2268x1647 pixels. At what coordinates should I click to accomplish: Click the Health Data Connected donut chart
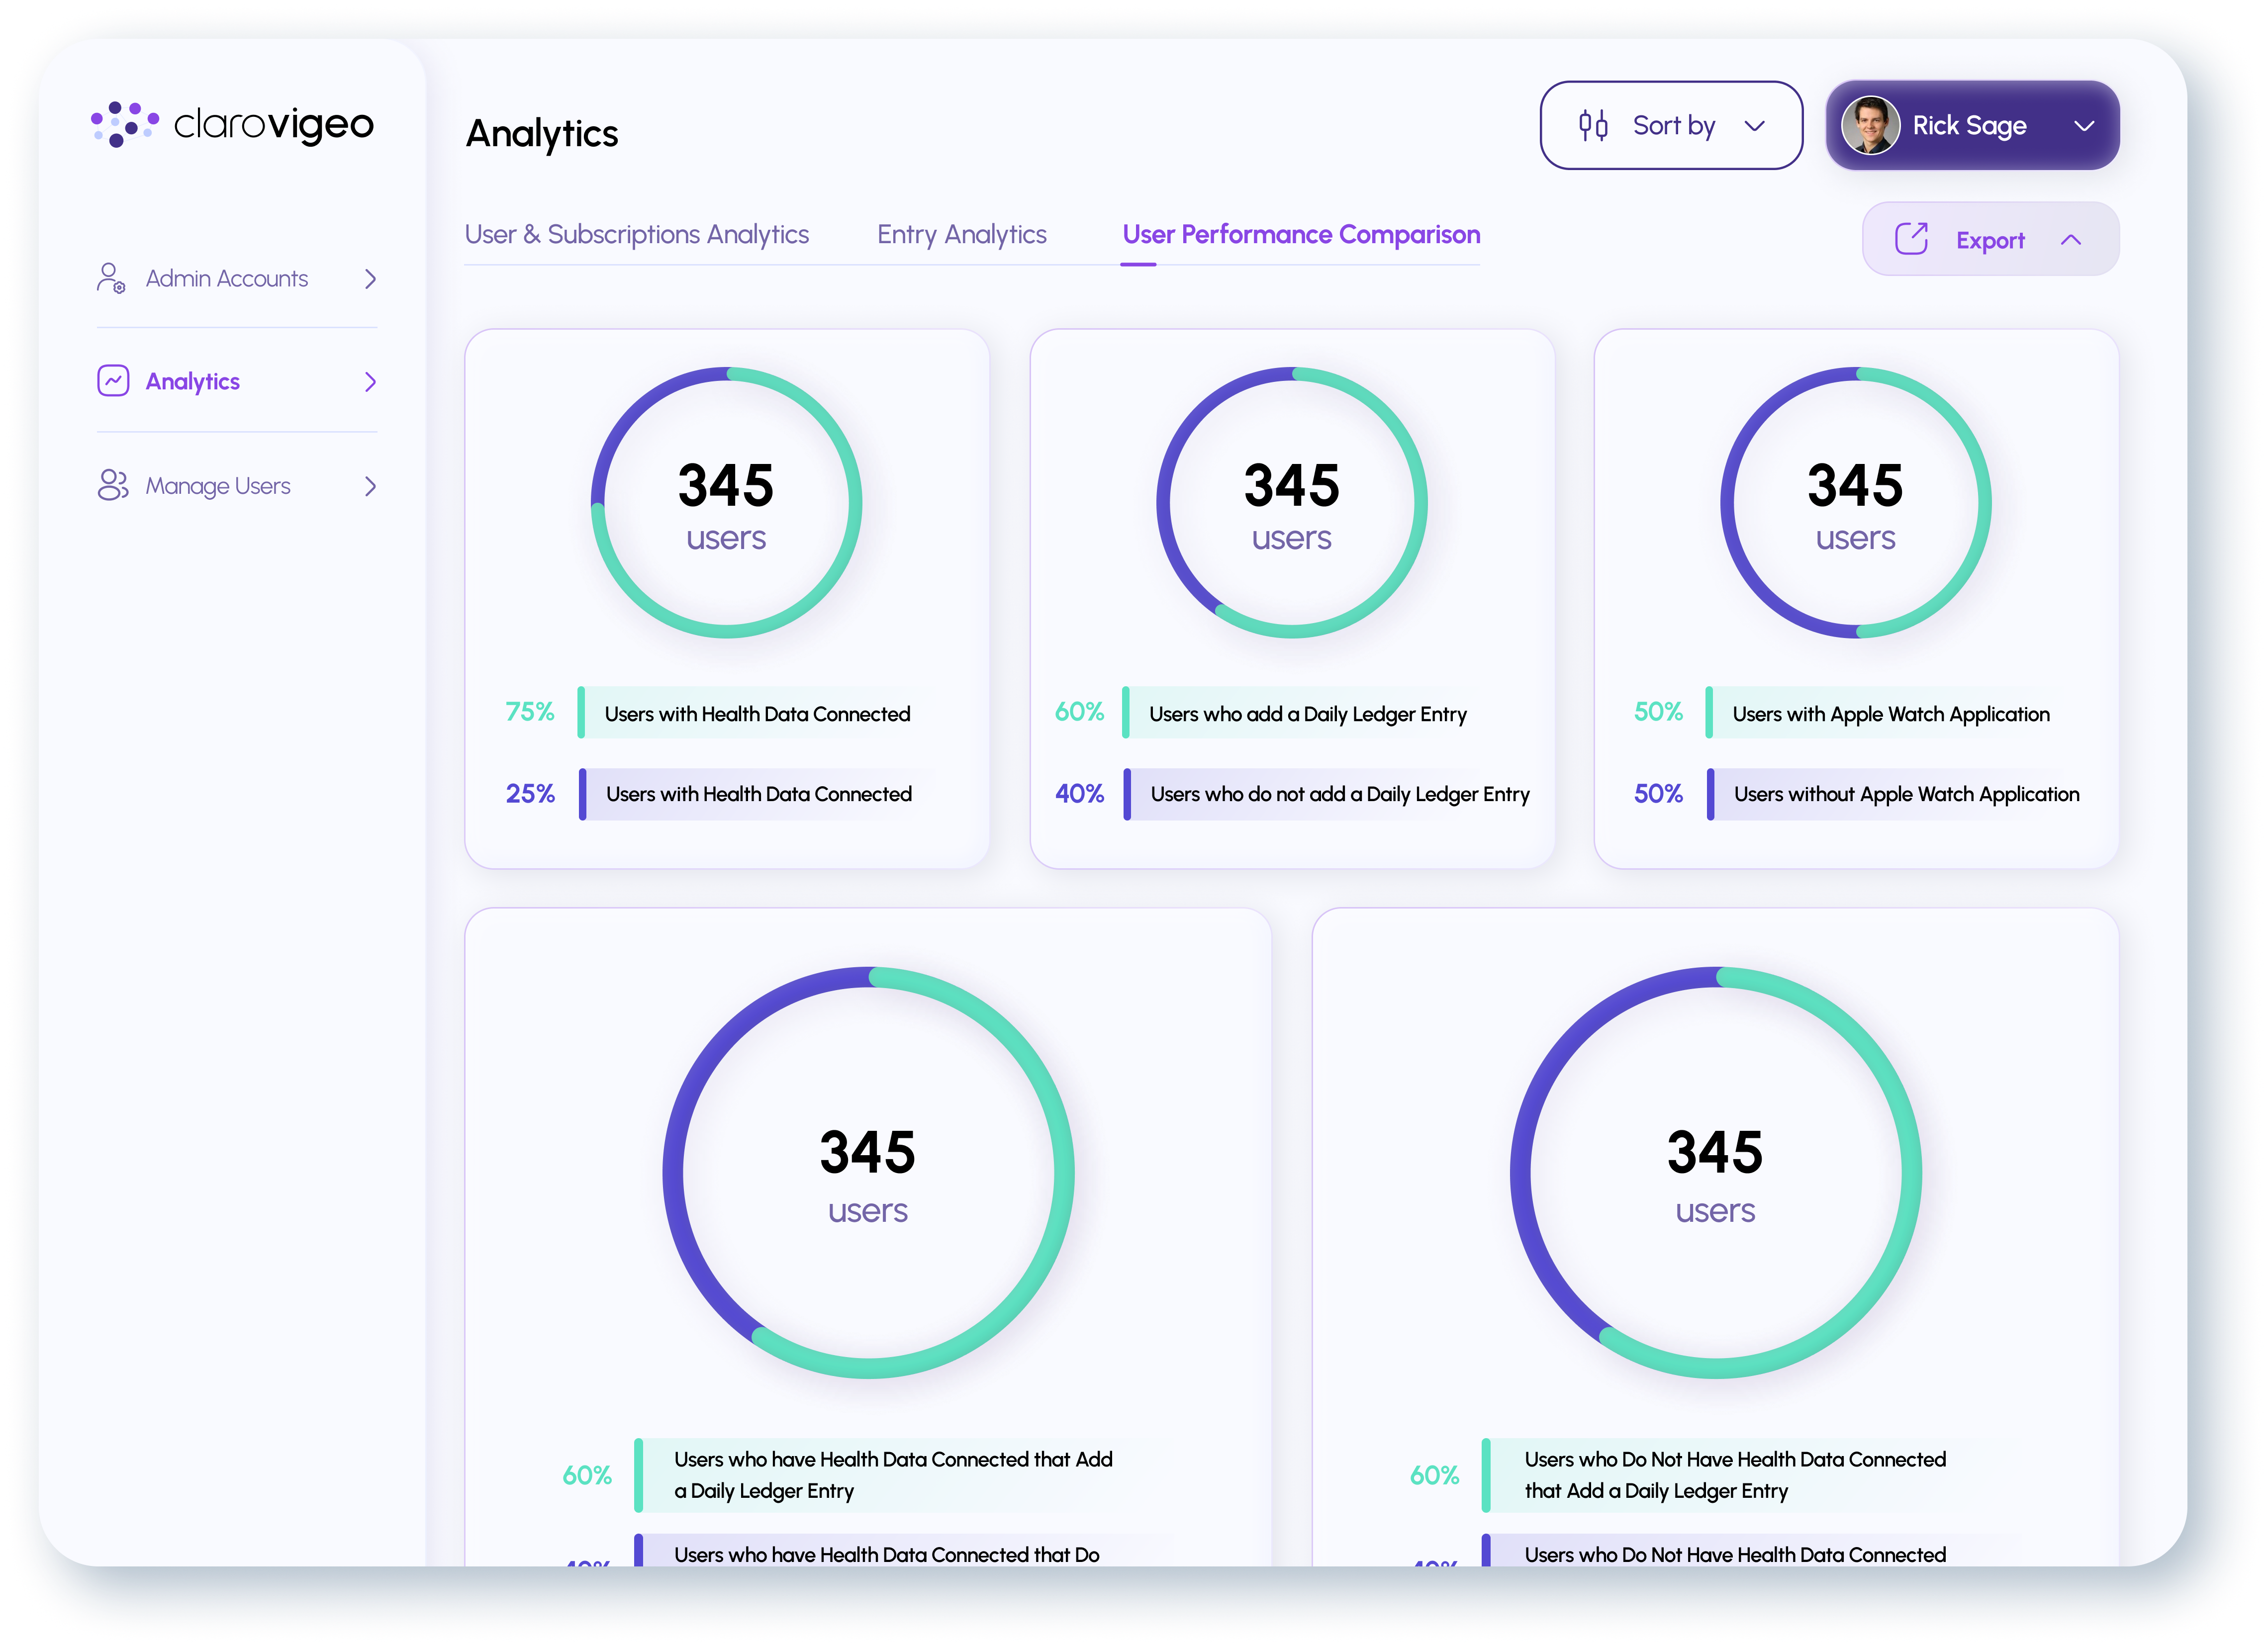click(x=726, y=502)
